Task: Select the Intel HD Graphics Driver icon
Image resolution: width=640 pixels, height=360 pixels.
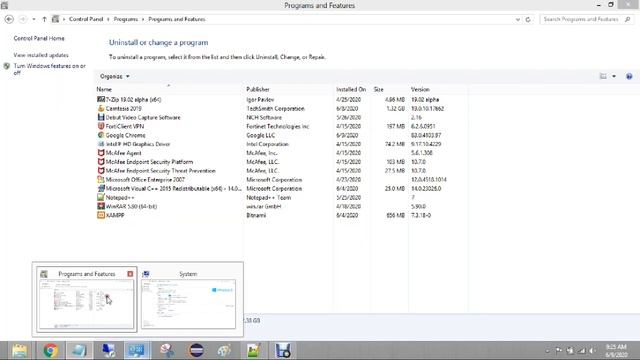Action: coord(101,144)
